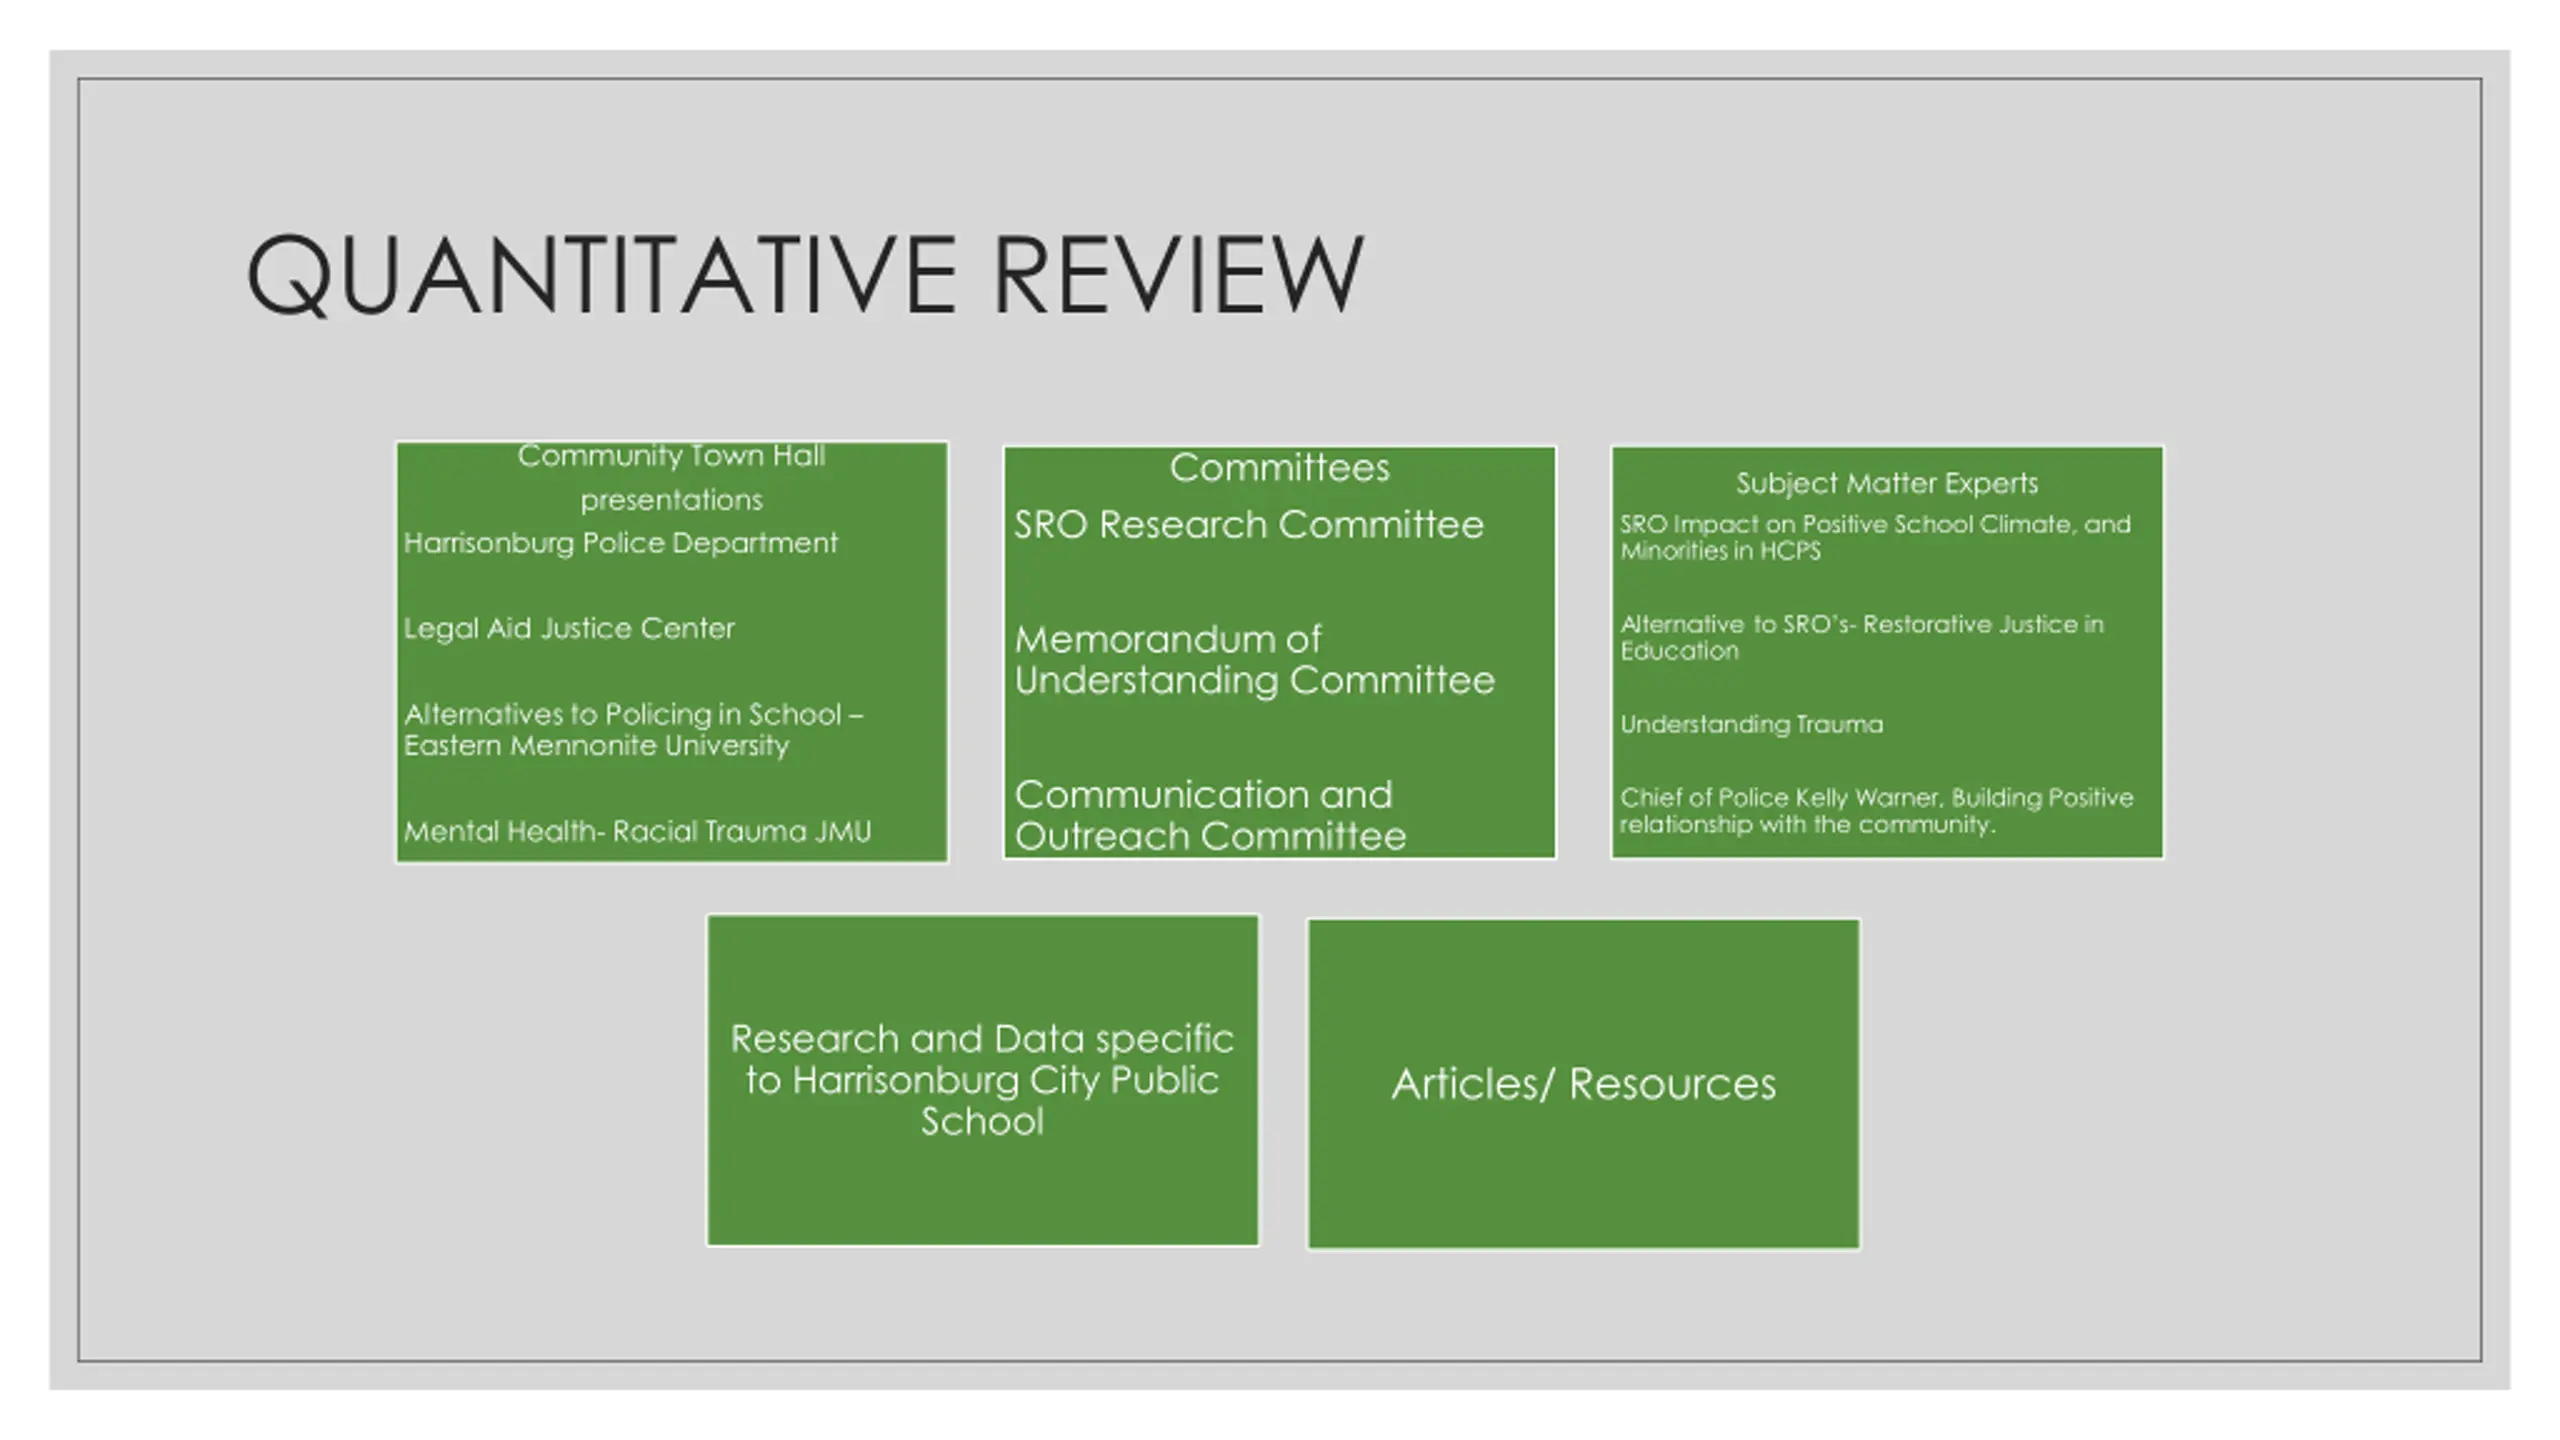2560x1440 pixels.
Task: Select the Legal Aid Justice Center text
Action: (568, 628)
